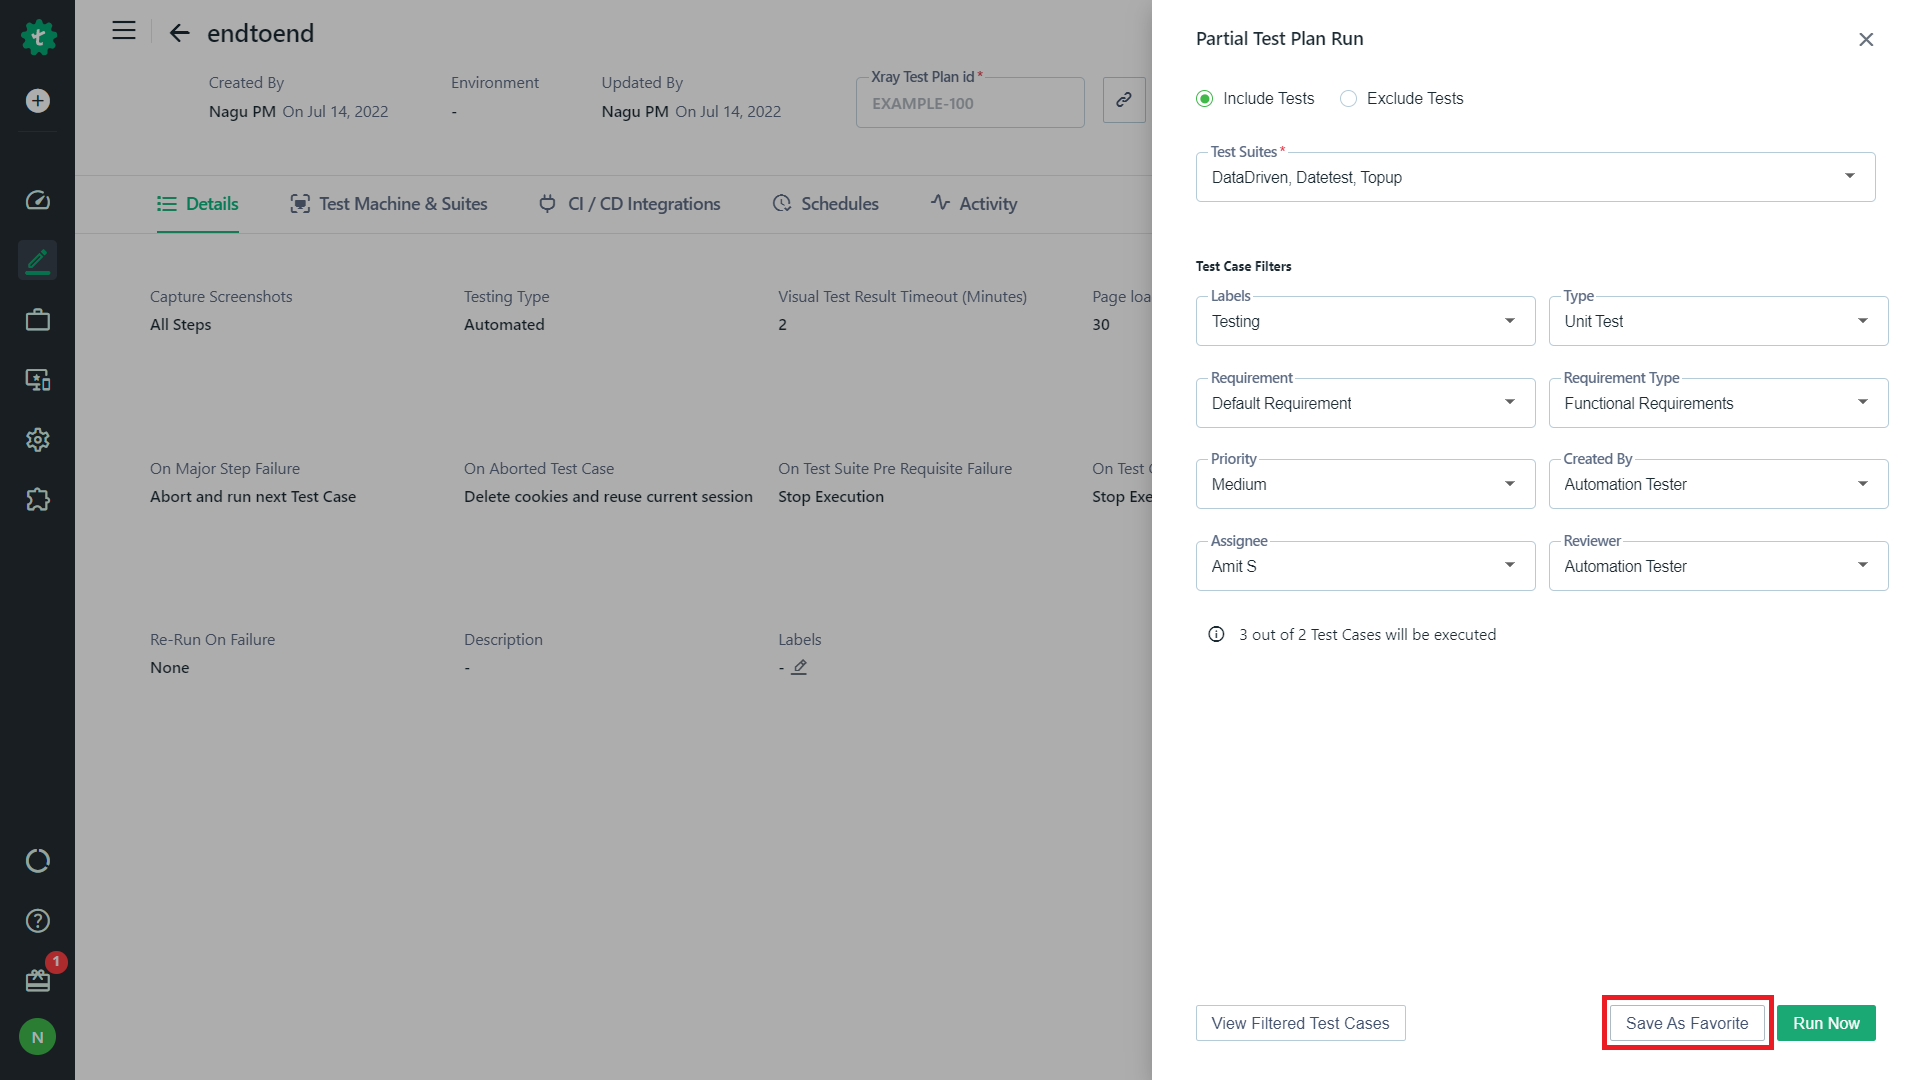Viewport: 1920px width, 1080px height.
Task: Select the Include Tests radio button
Action: [1205, 99]
